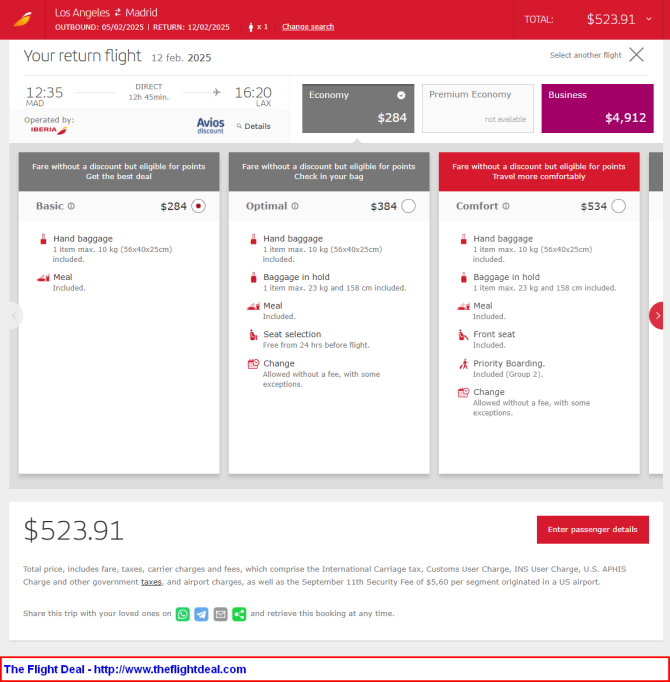Click Meal icon in Optimal fare
The image size is (670, 682).
[253, 306]
